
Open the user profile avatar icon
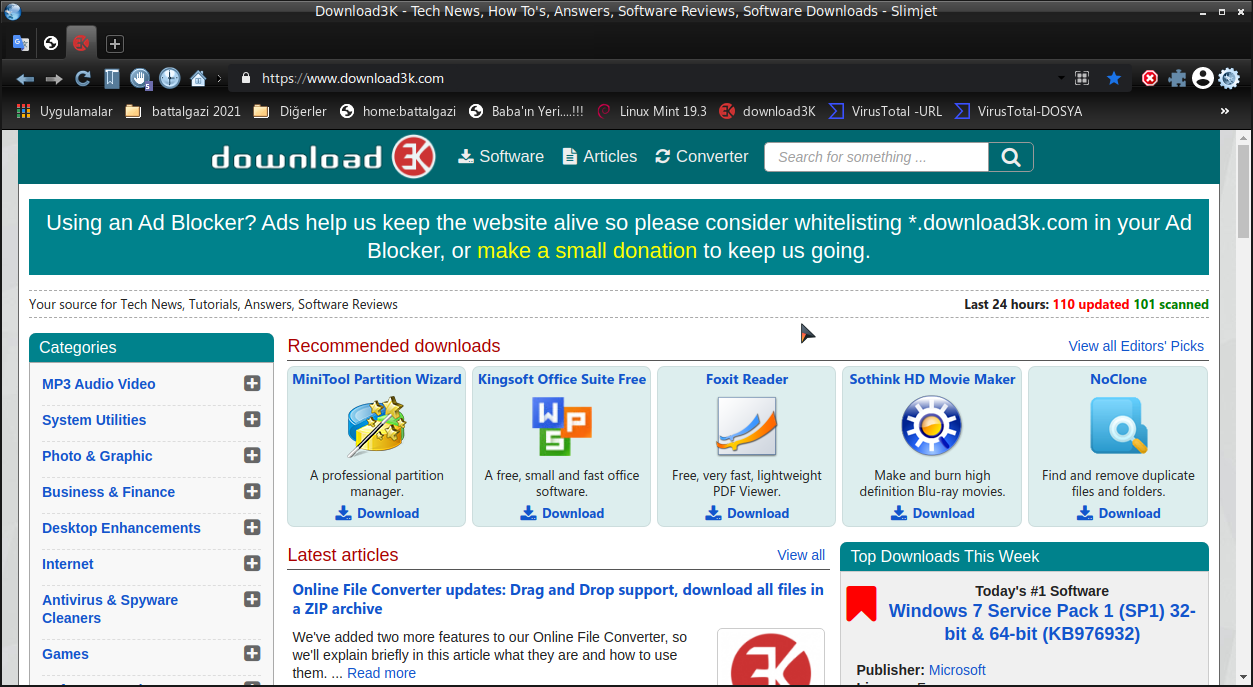click(x=1203, y=78)
